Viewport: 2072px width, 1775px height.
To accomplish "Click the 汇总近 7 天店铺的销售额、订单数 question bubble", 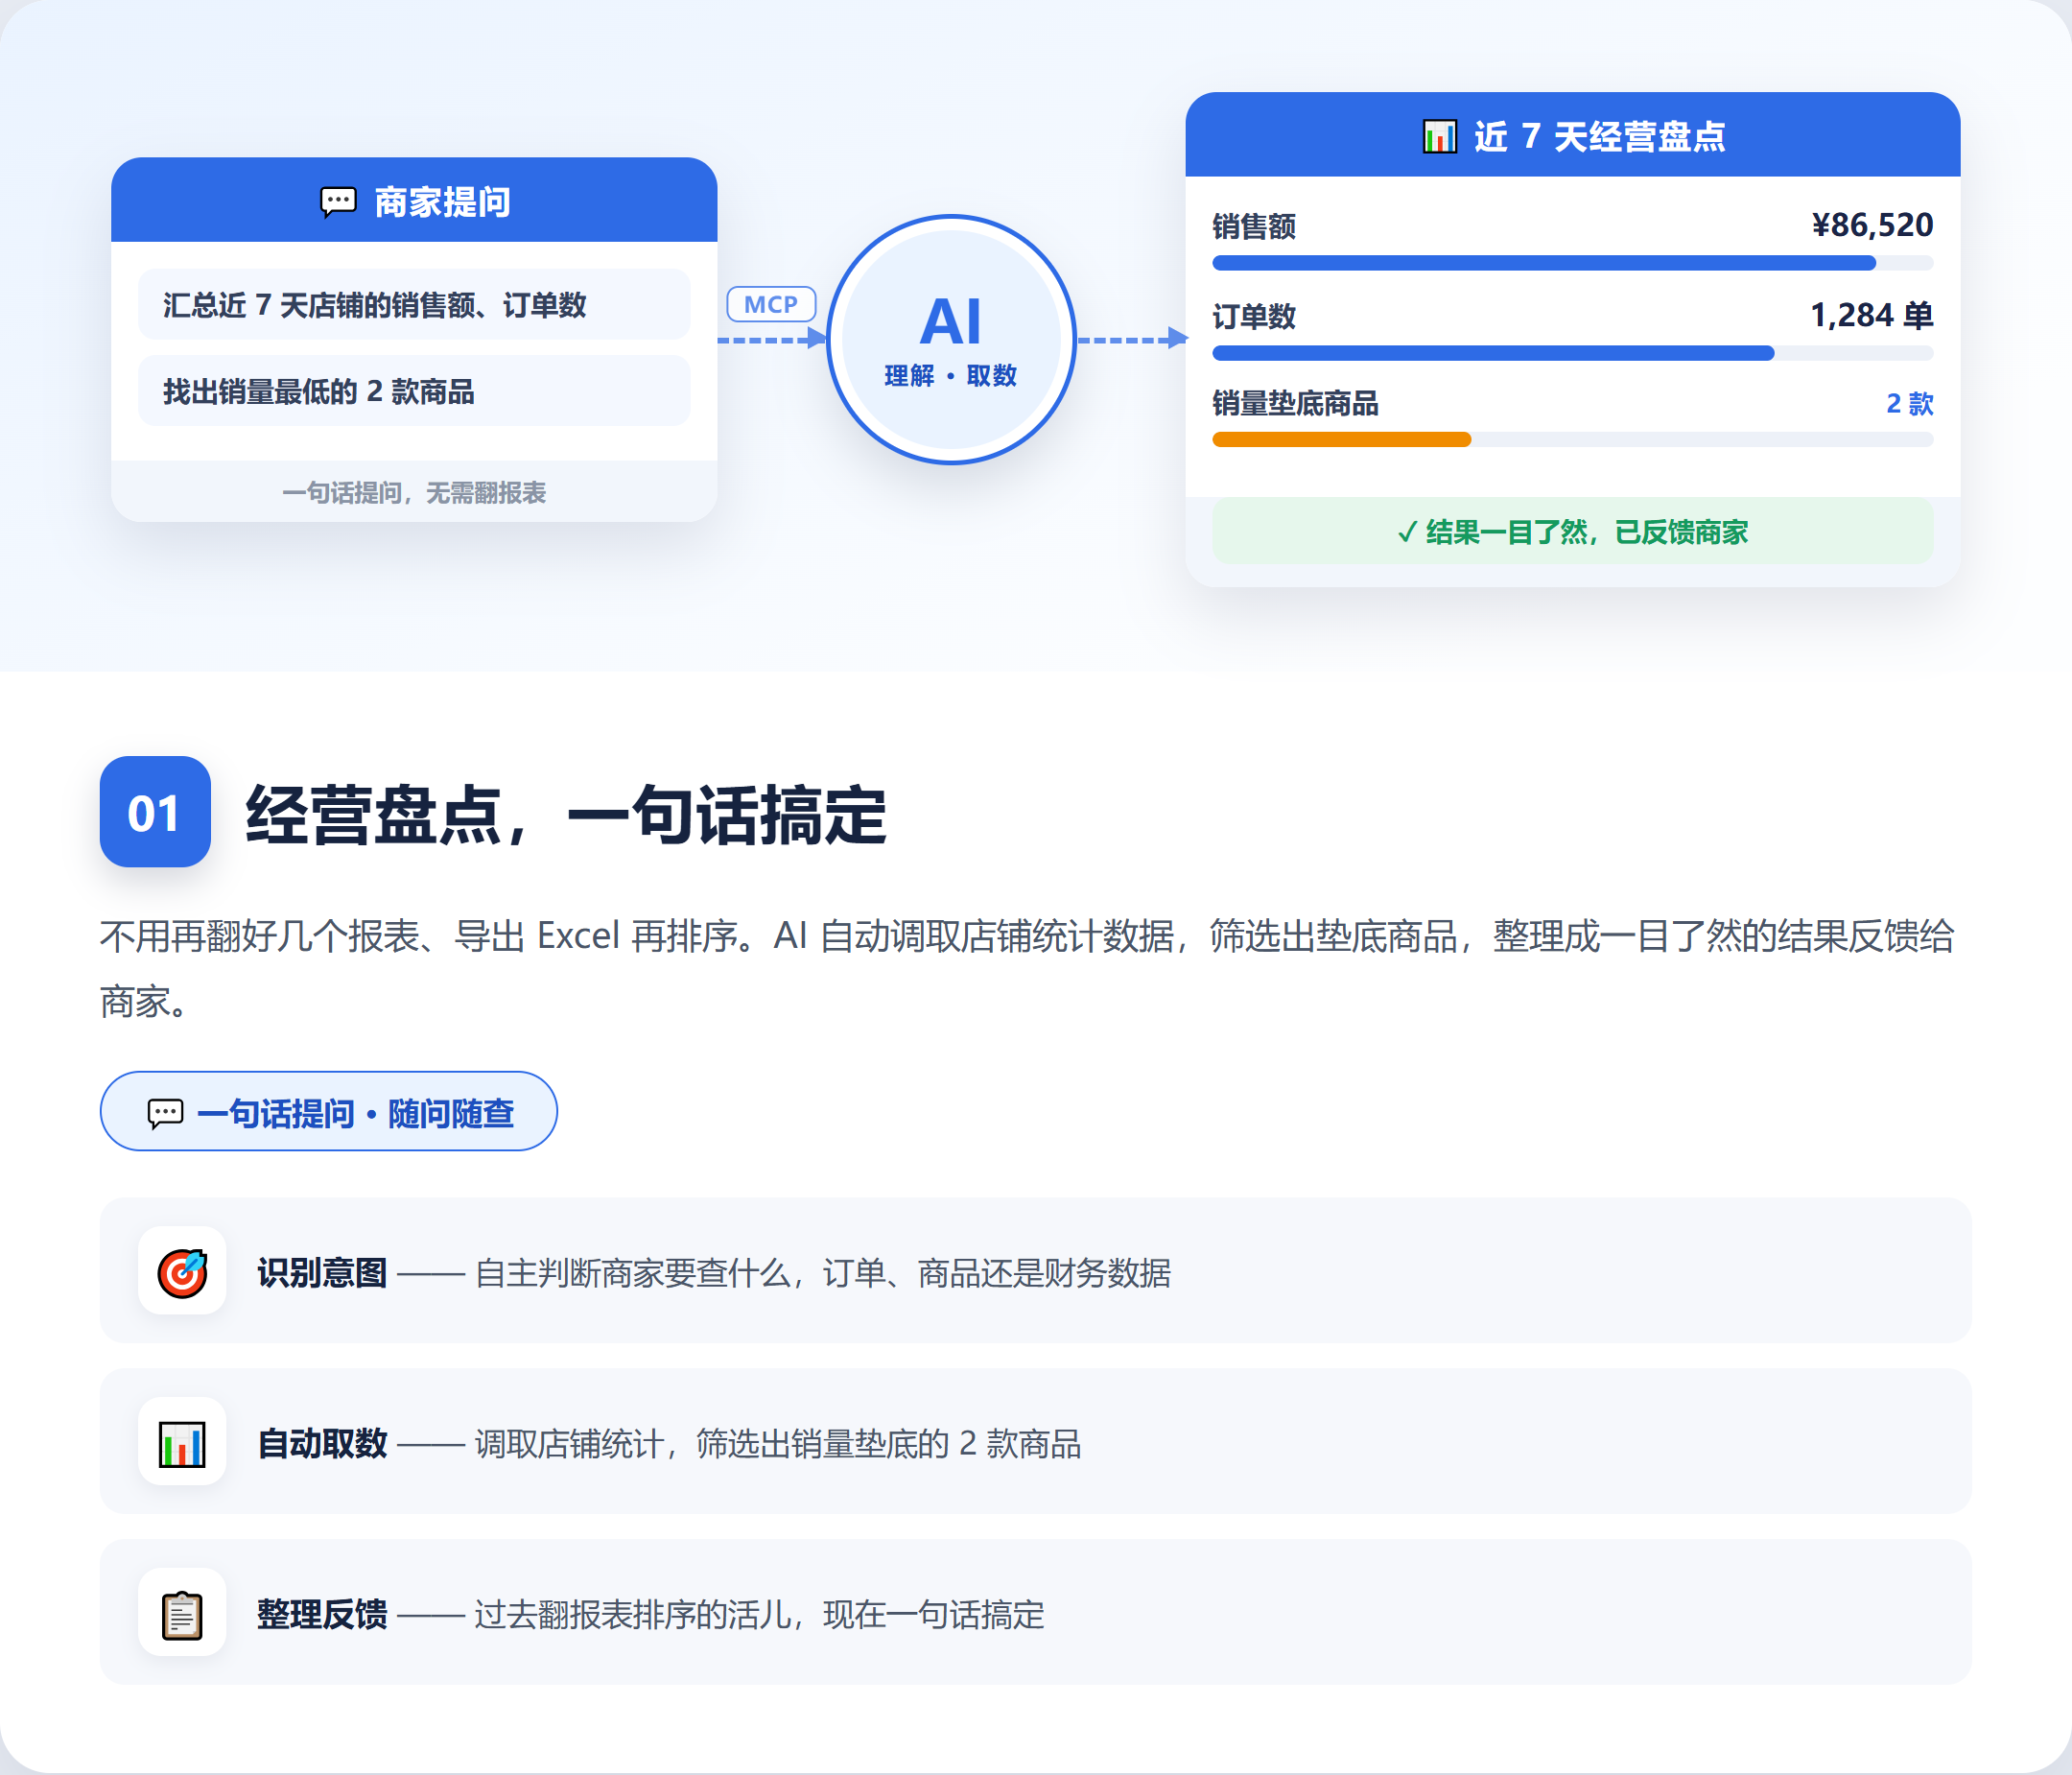I will point(414,305).
